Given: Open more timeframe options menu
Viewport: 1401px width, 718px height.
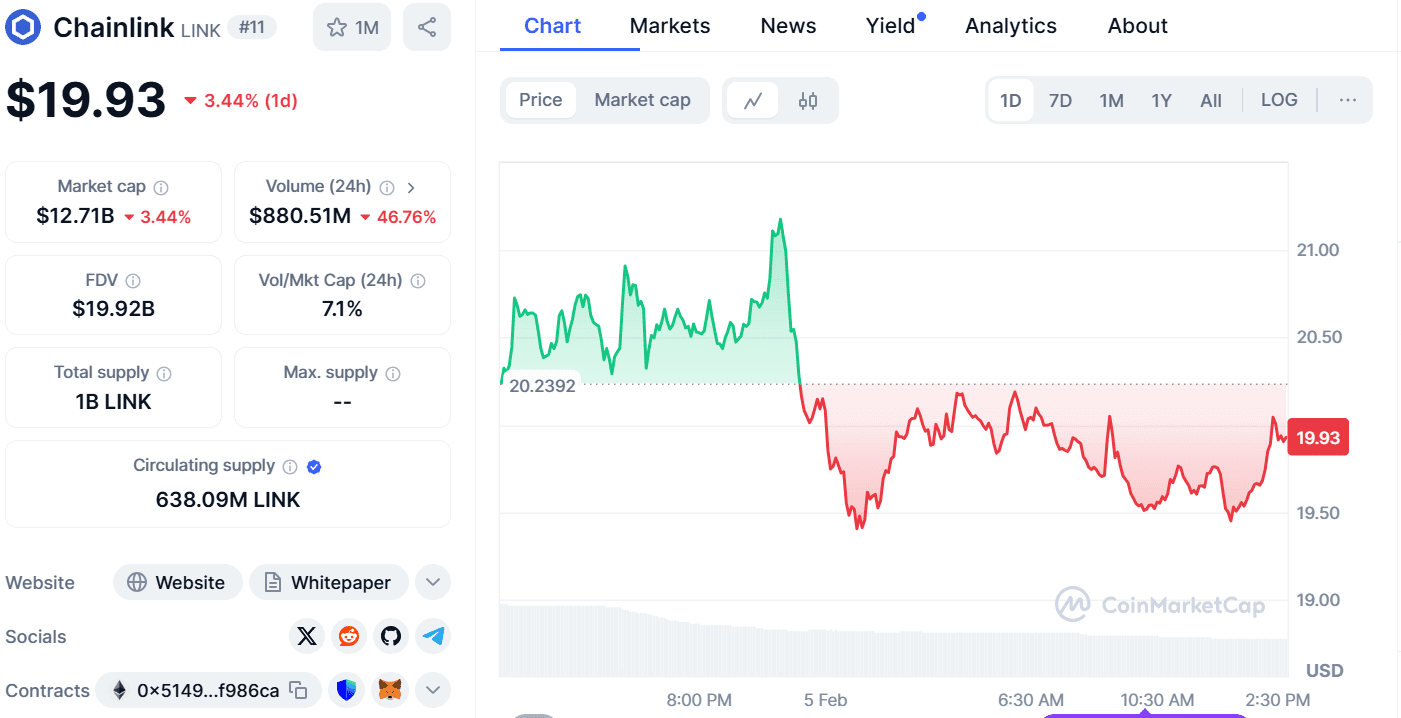Looking at the screenshot, I should click(1348, 100).
